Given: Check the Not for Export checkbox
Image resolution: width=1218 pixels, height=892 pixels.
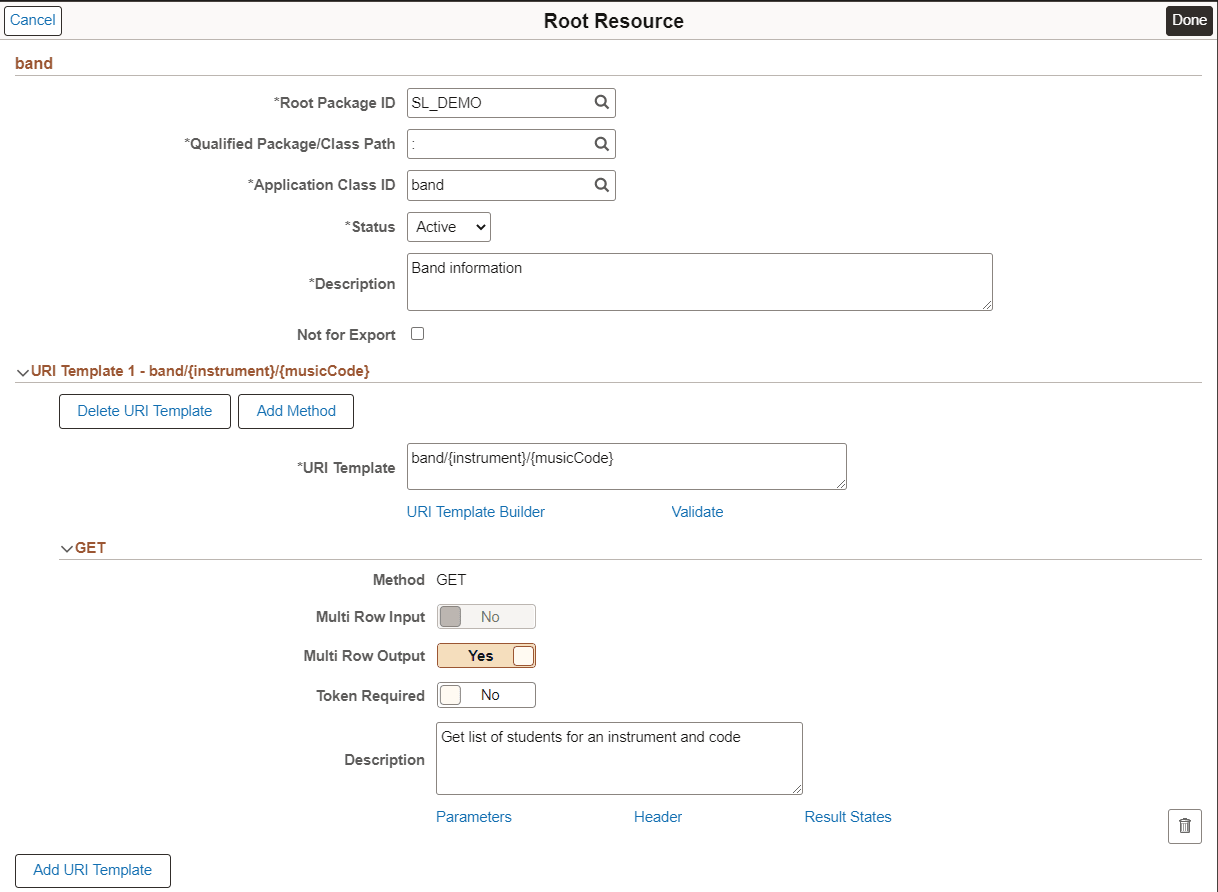Looking at the screenshot, I should 417,334.
